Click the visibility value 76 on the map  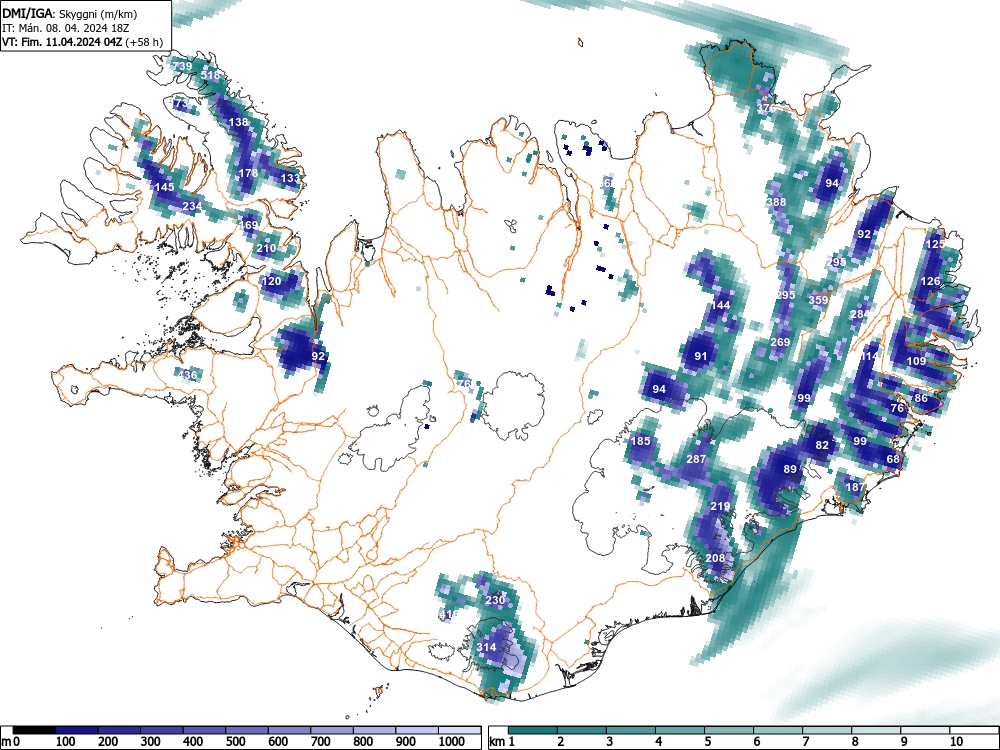[897, 408]
